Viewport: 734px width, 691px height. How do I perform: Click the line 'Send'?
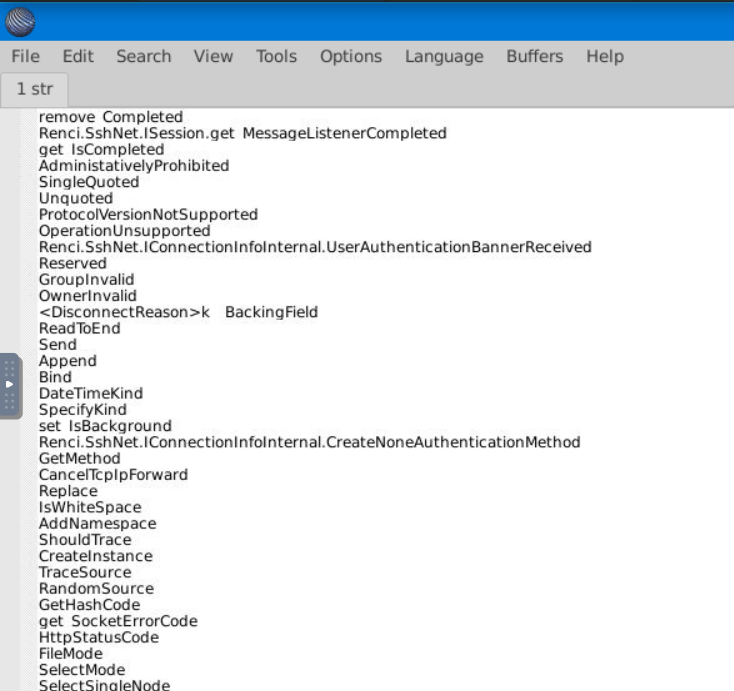click(58, 345)
